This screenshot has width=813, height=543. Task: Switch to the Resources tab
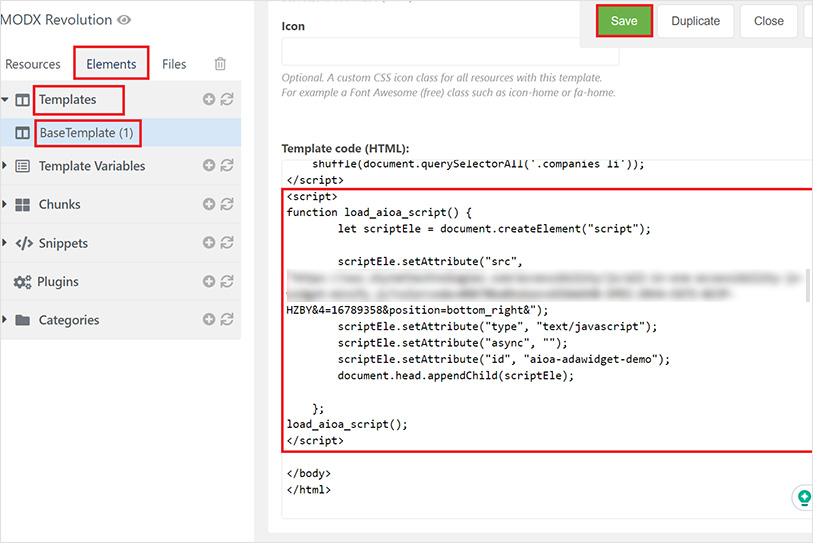[33, 64]
